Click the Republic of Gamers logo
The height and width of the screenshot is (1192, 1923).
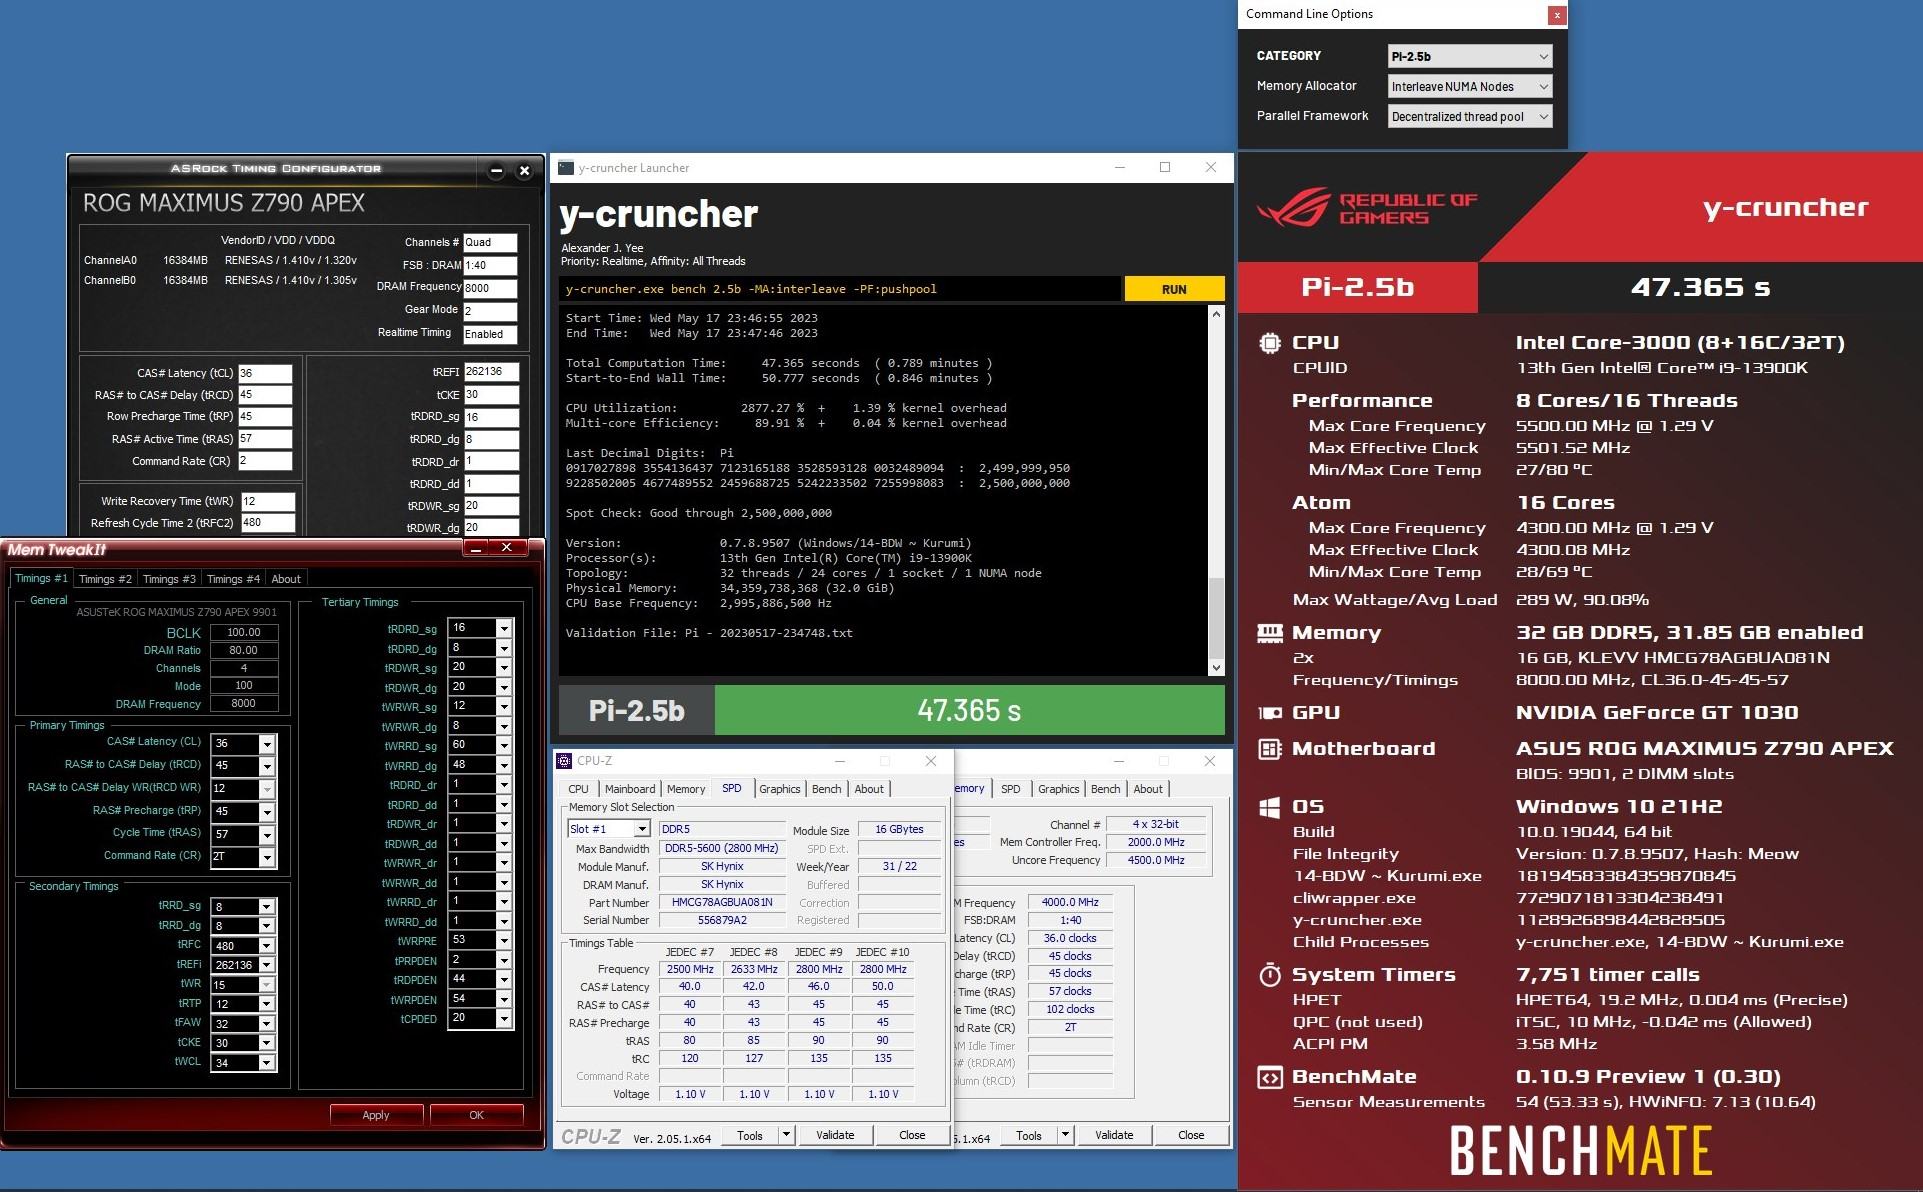tap(1366, 208)
